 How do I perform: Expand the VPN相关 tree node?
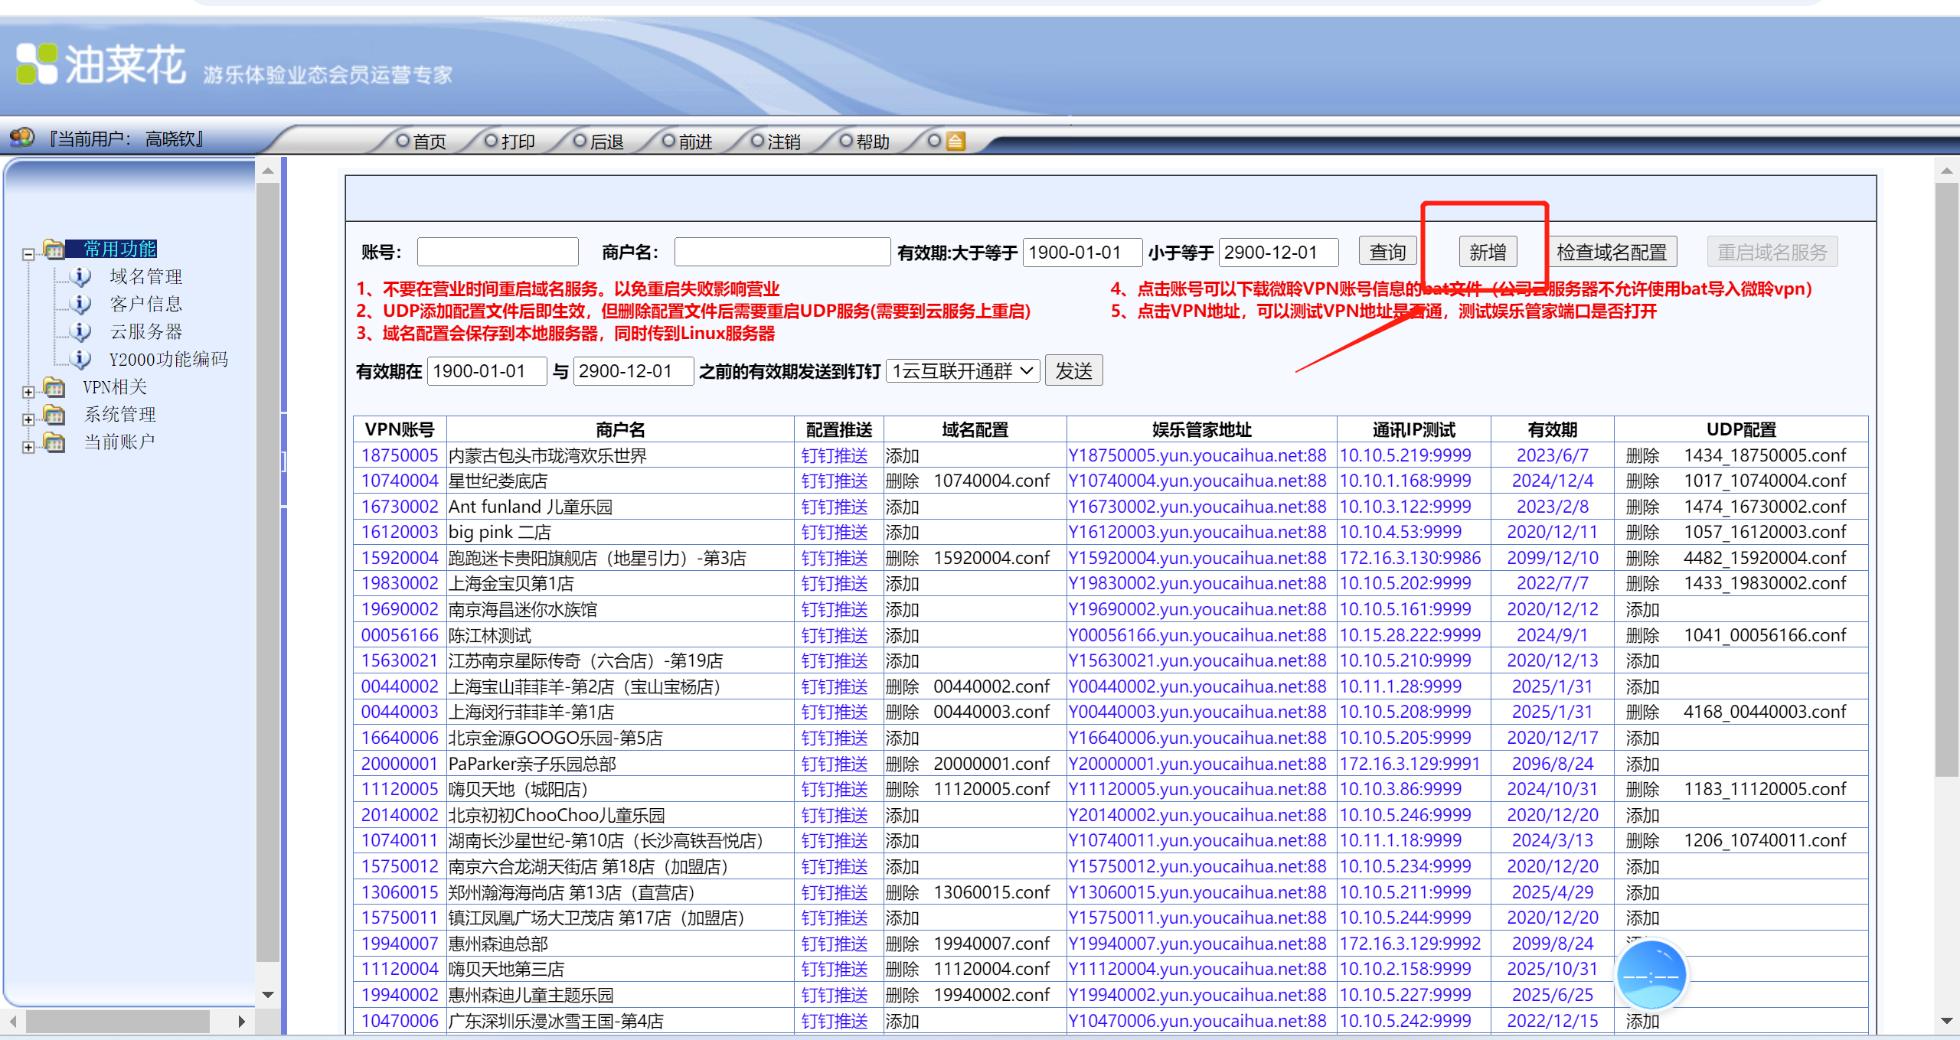tap(28, 392)
